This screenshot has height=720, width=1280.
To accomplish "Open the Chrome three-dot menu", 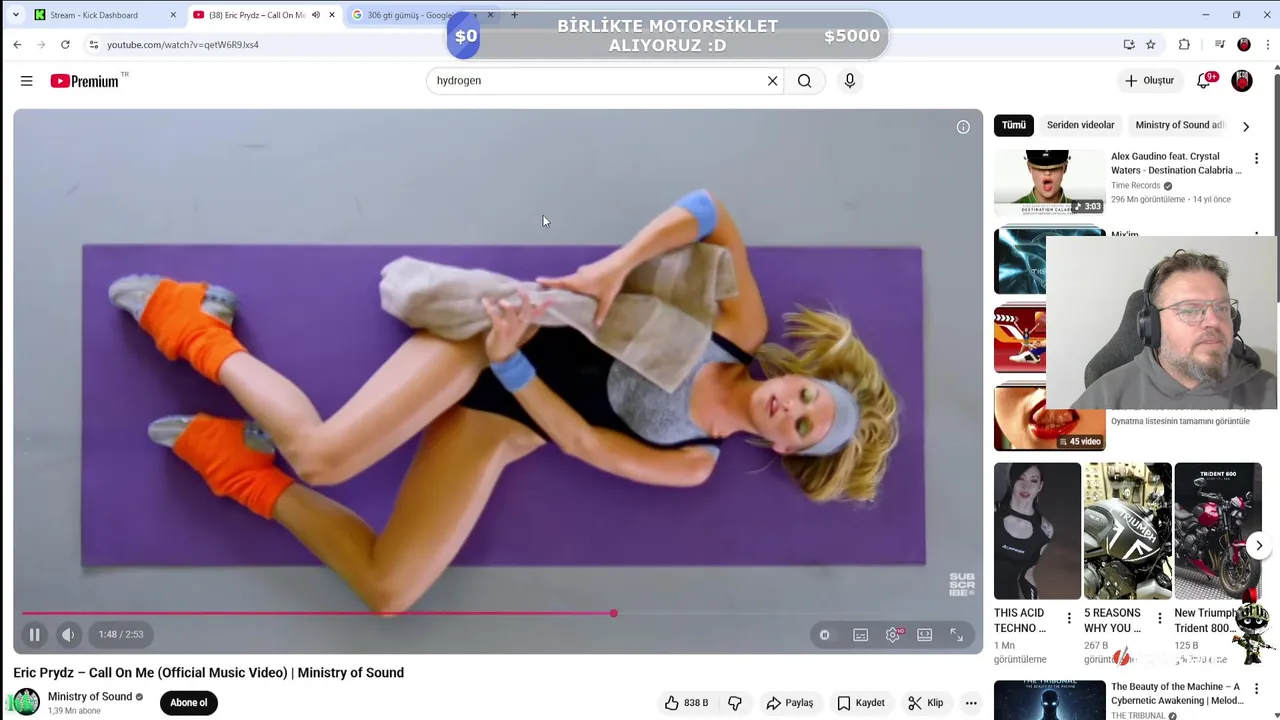I will 1268,45.
